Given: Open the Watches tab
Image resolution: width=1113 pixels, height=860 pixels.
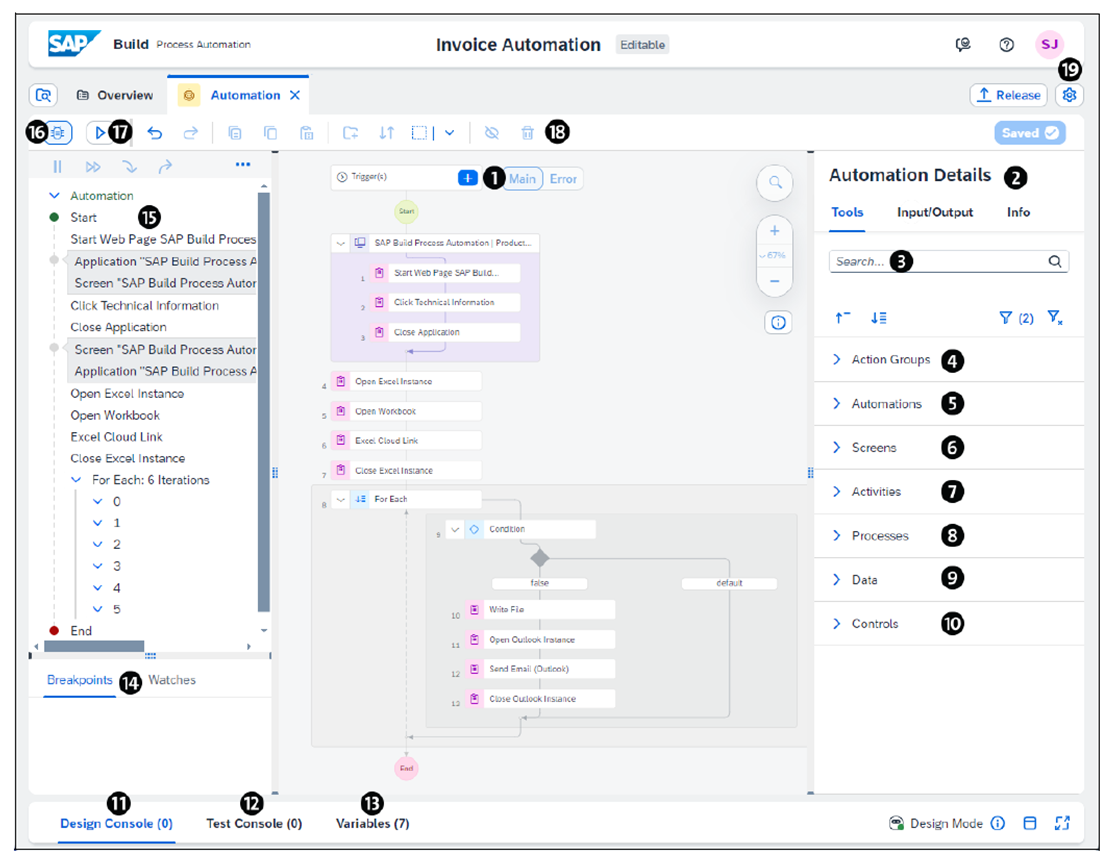Looking at the screenshot, I should [x=172, y=680].
